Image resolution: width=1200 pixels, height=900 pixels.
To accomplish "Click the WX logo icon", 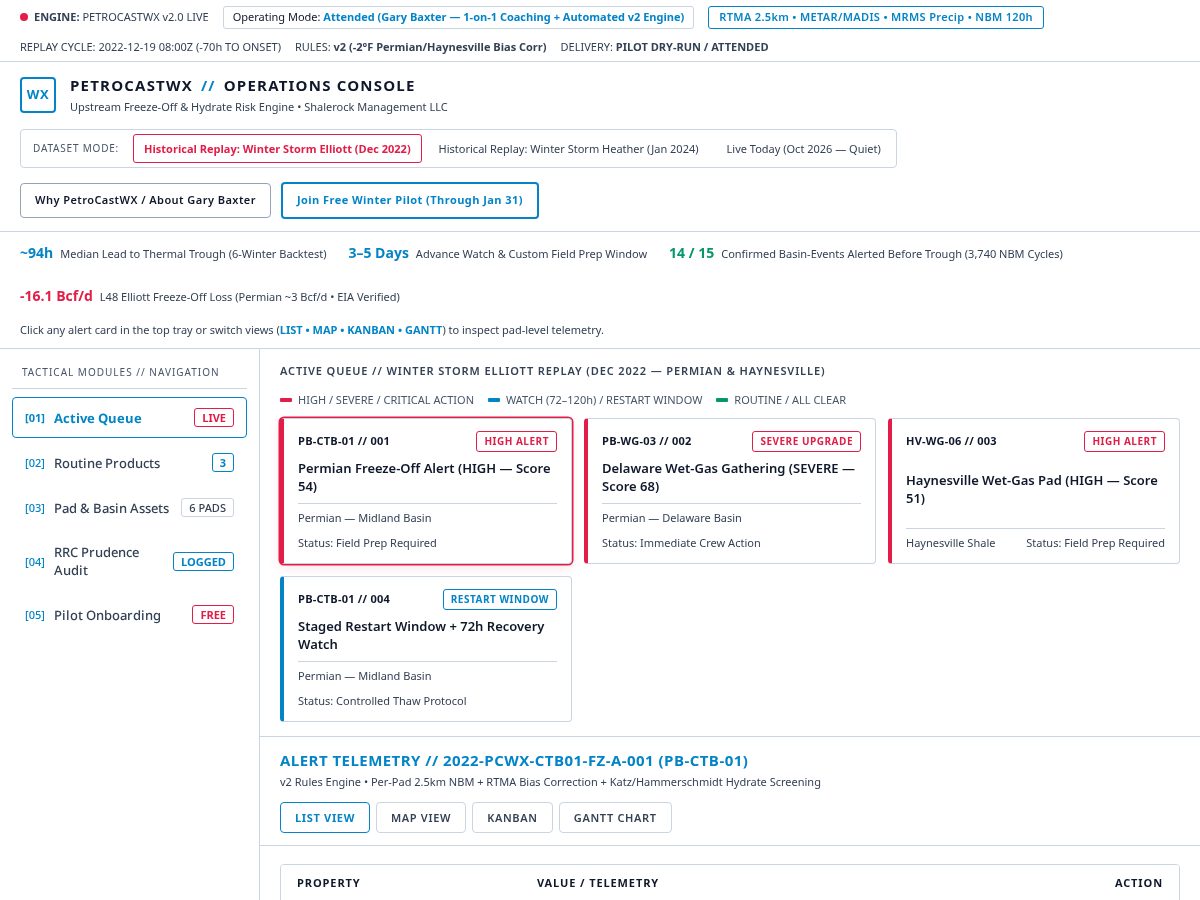I will pos(38,95).
